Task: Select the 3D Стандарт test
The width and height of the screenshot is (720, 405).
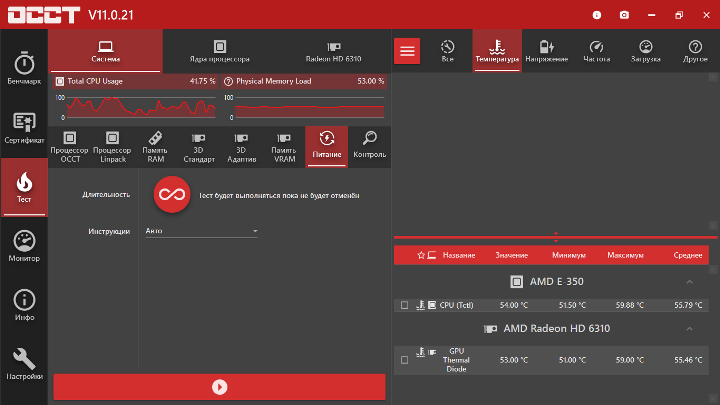Action: point(198,147)
